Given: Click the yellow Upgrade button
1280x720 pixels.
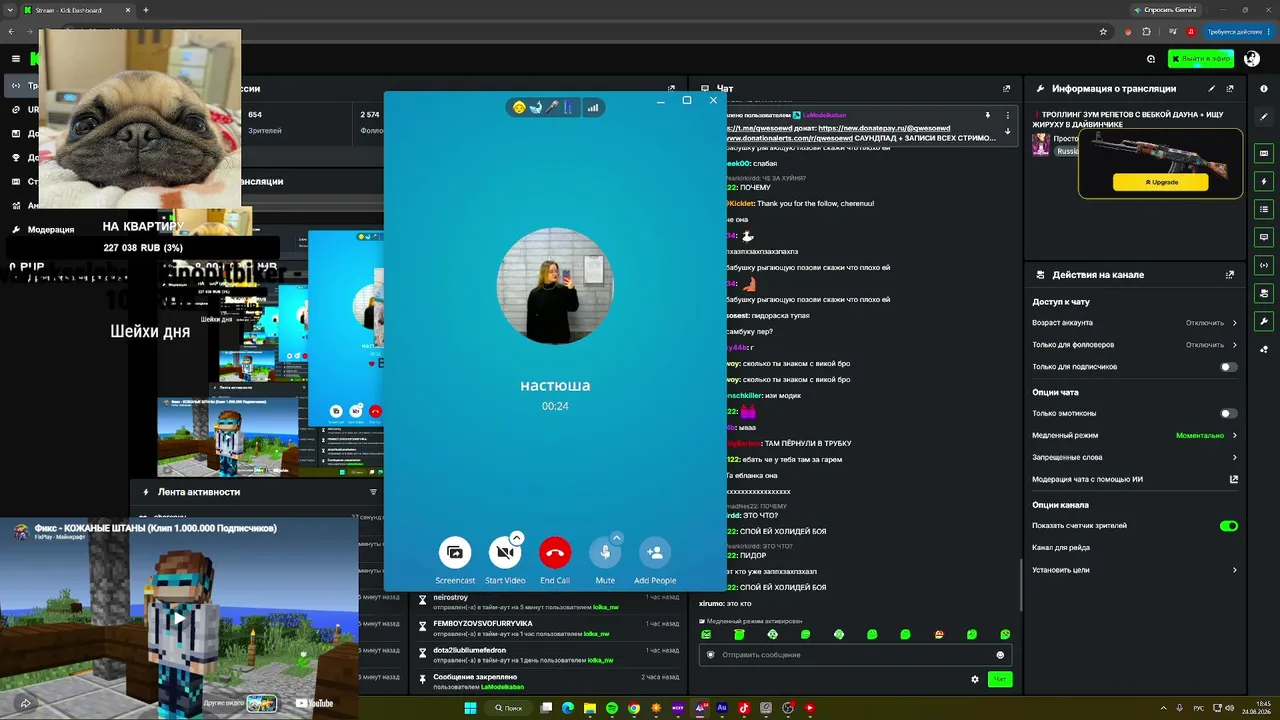Looking at the screenshot, I should coord(1160,182).
